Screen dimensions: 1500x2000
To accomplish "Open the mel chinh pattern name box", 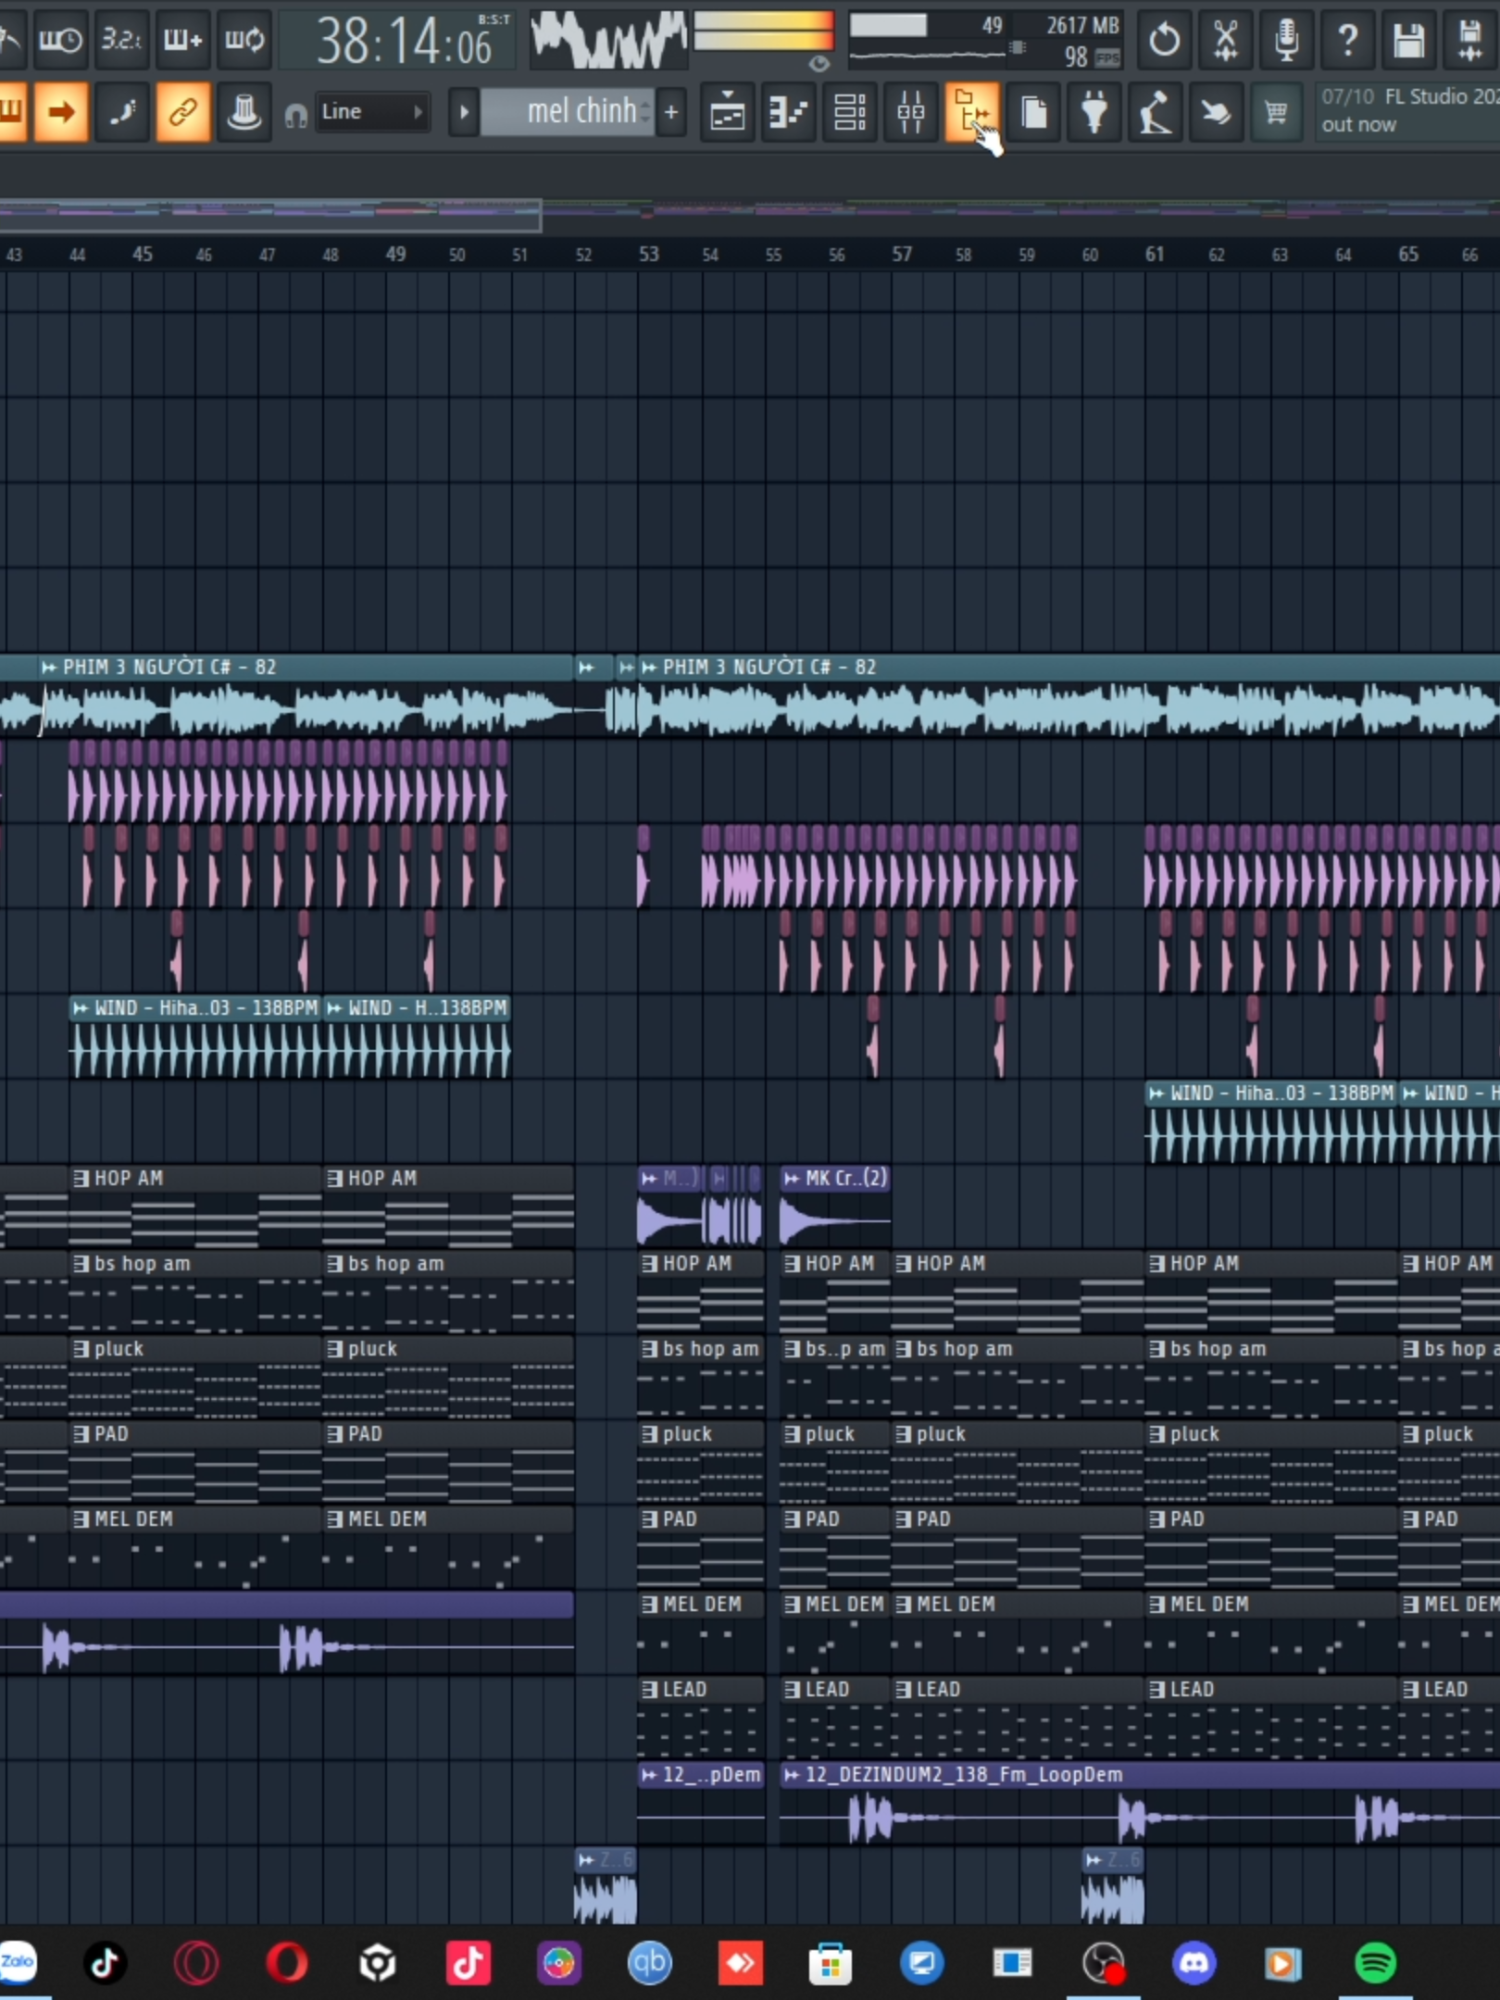I will (567, 112).
